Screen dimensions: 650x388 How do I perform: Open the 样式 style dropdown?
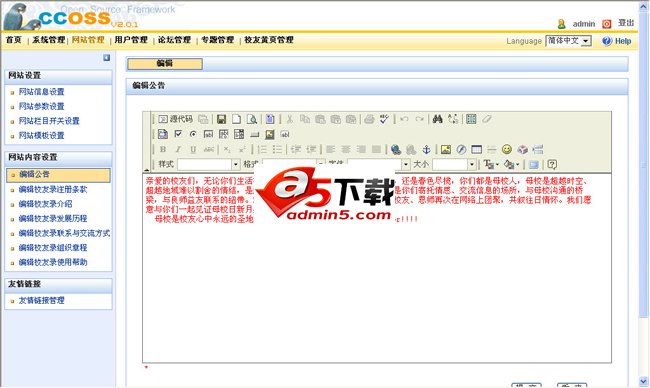pyautogui.click(x=209, y=165)
